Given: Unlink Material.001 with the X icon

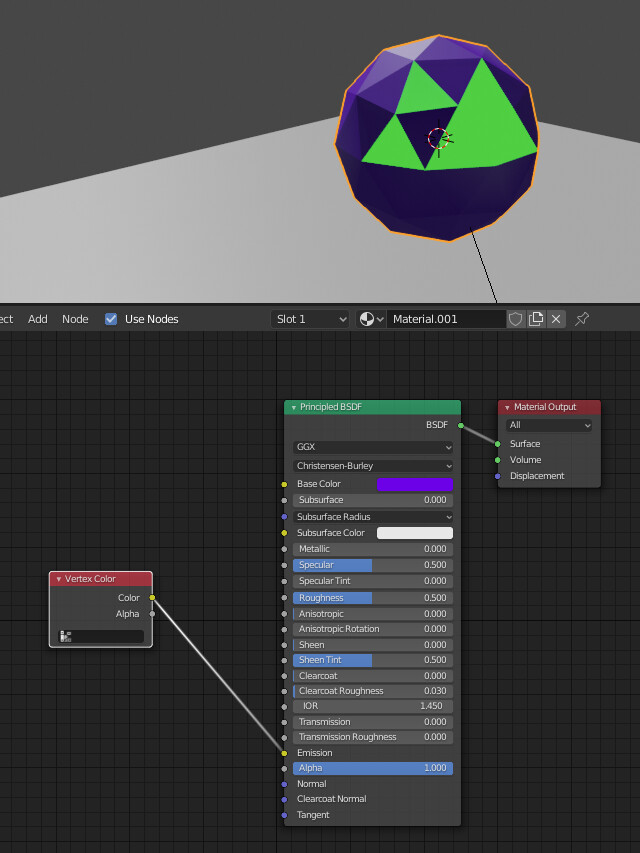Looking at the screenshot, I should (556, 319).
